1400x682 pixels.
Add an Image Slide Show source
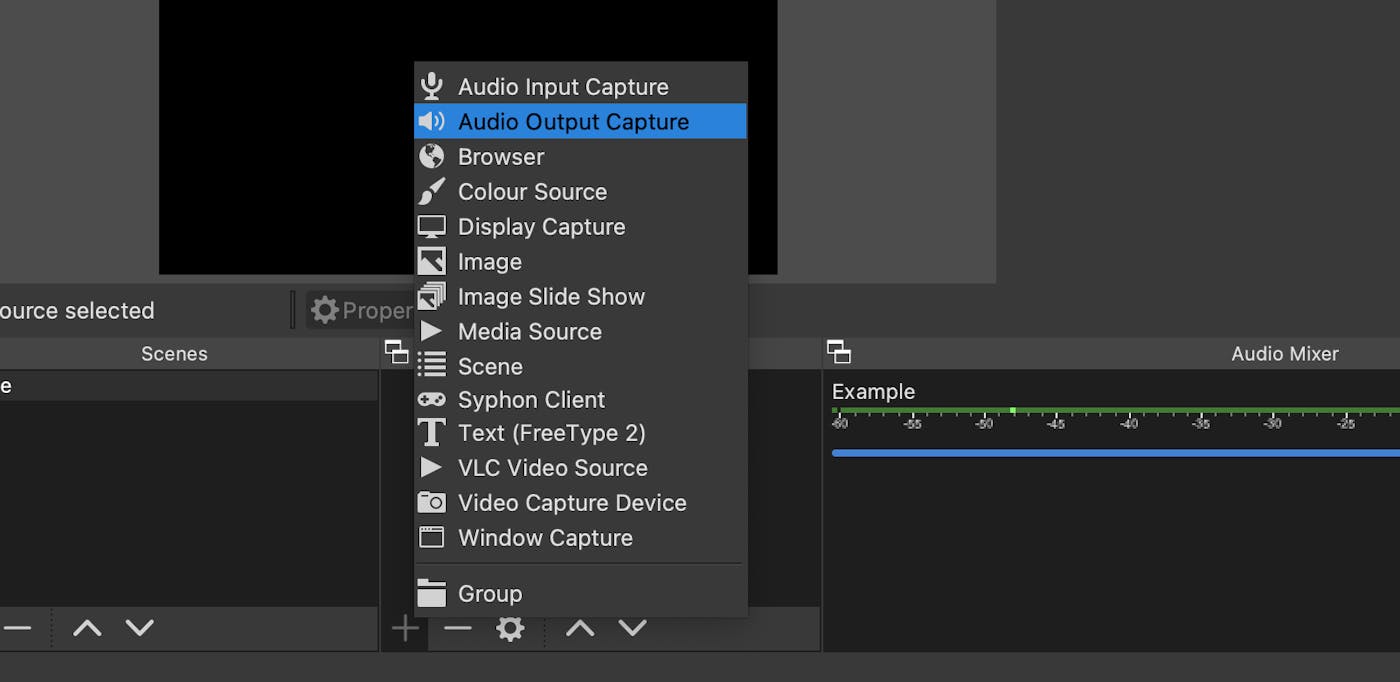(580, 297)
